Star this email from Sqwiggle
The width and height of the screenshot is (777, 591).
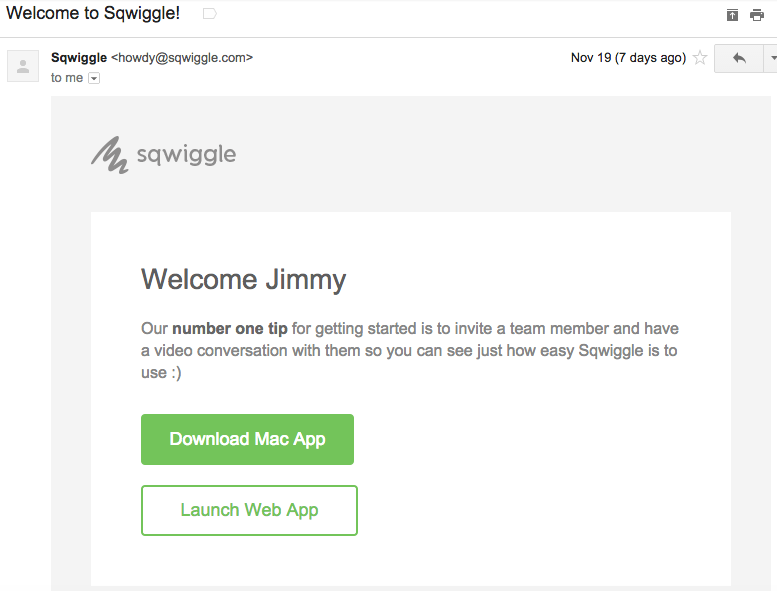tap(700, 58)
